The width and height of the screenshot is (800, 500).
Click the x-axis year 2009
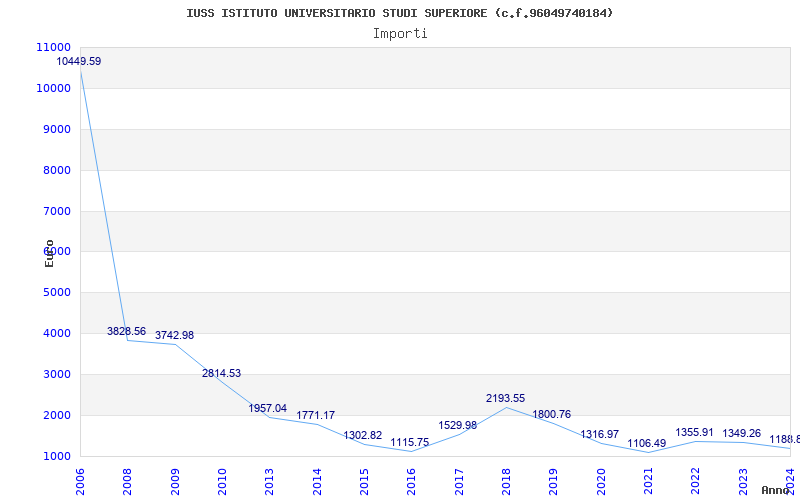[175, 482]
